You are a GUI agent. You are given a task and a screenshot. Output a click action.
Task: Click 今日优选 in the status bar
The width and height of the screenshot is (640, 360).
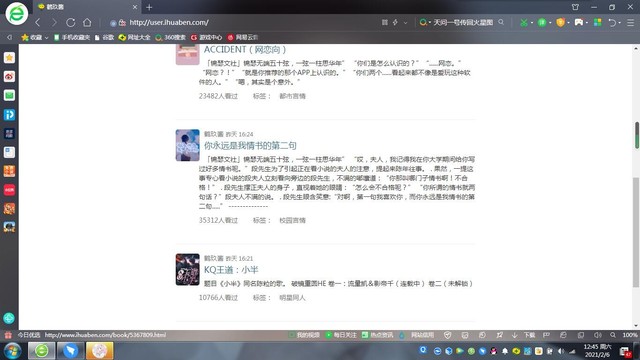[x=29, y=335]
